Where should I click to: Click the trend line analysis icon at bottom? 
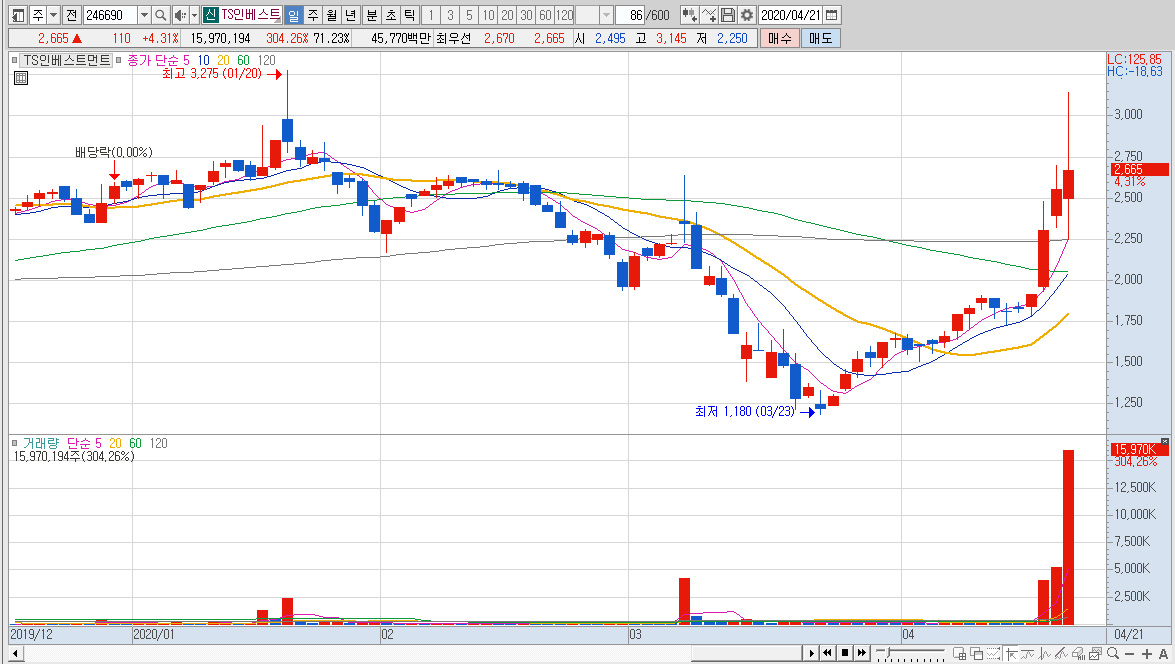[x=1027, y=654]
